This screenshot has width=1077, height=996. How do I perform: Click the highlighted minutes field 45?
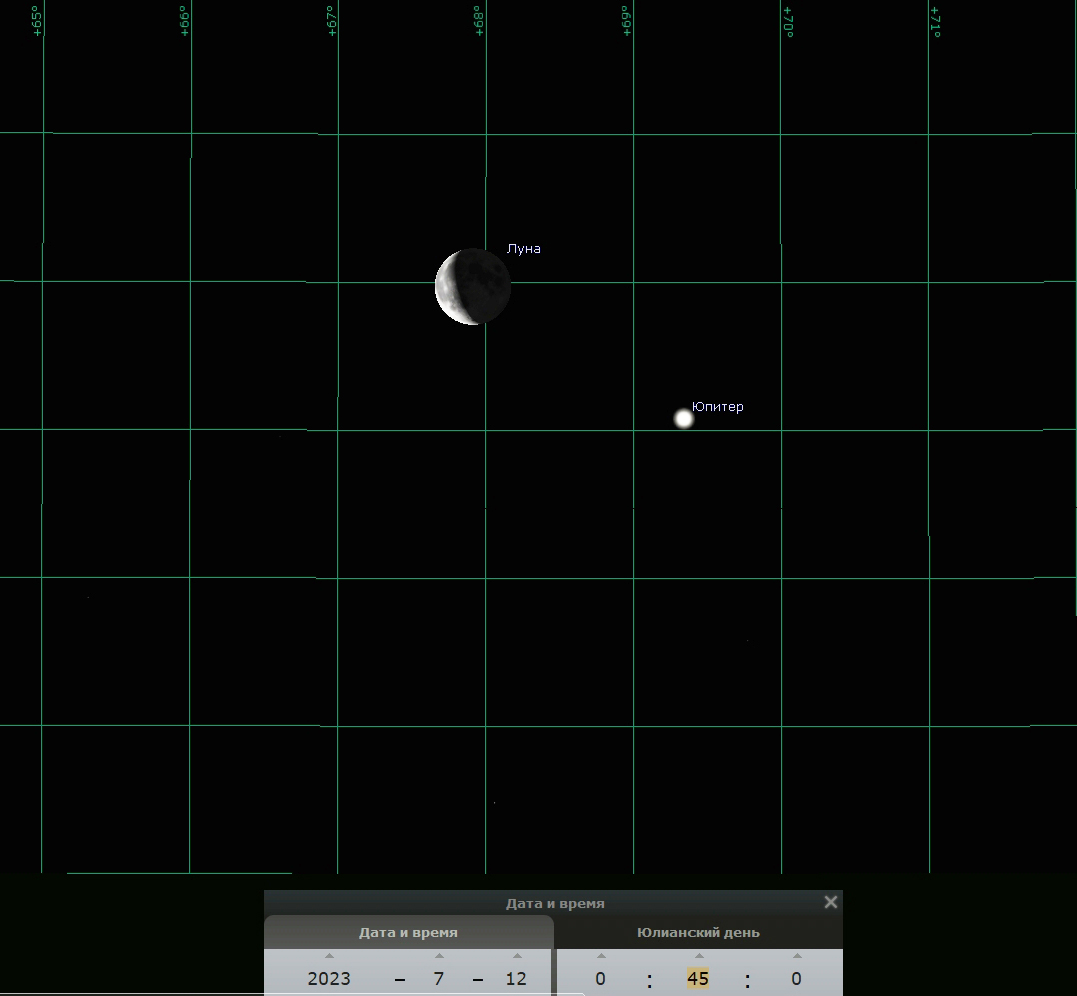pyautogui.click(x=698, y=978)
